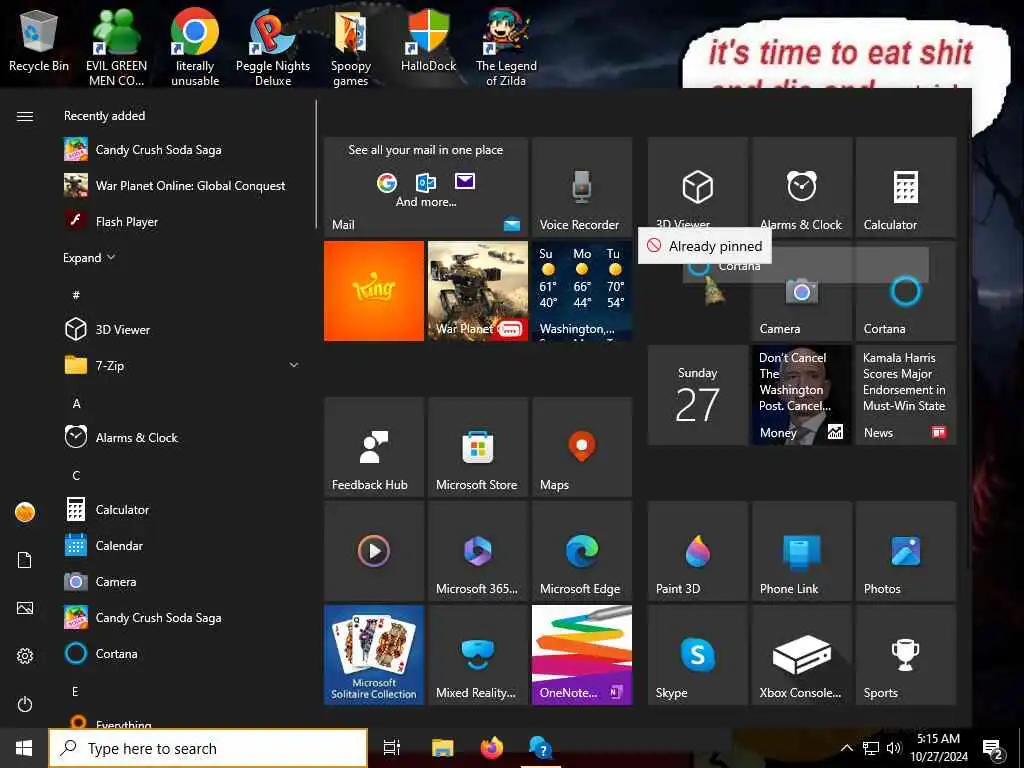Click the Windows Start button
Screen dimensions: 1024x768
click(24, 748)
